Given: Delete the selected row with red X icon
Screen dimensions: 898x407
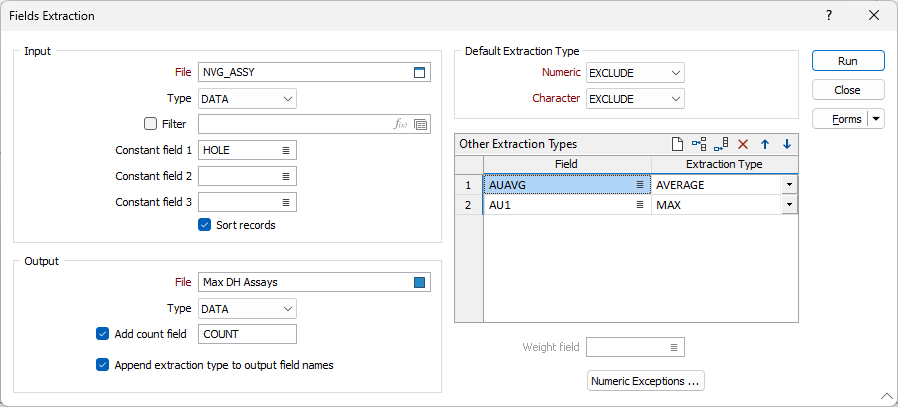Looking at the screenshot, I should point(743,144).
